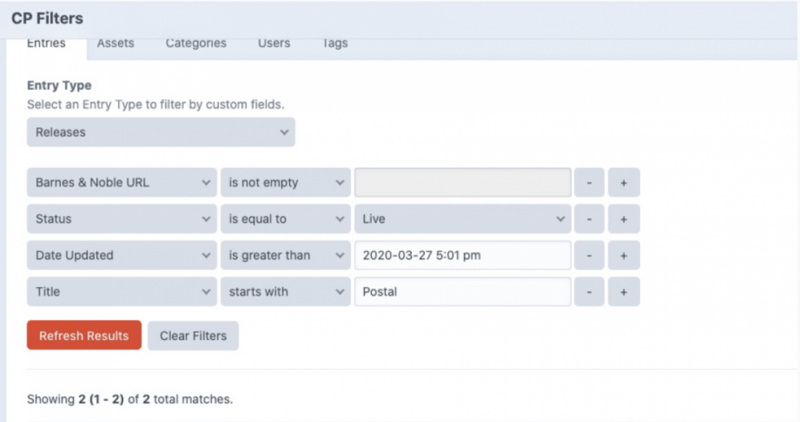Expand the 'is not empty' operator dropdown
Screen dimensions: 800x422
pyautogui.click(x=285, y=182)
